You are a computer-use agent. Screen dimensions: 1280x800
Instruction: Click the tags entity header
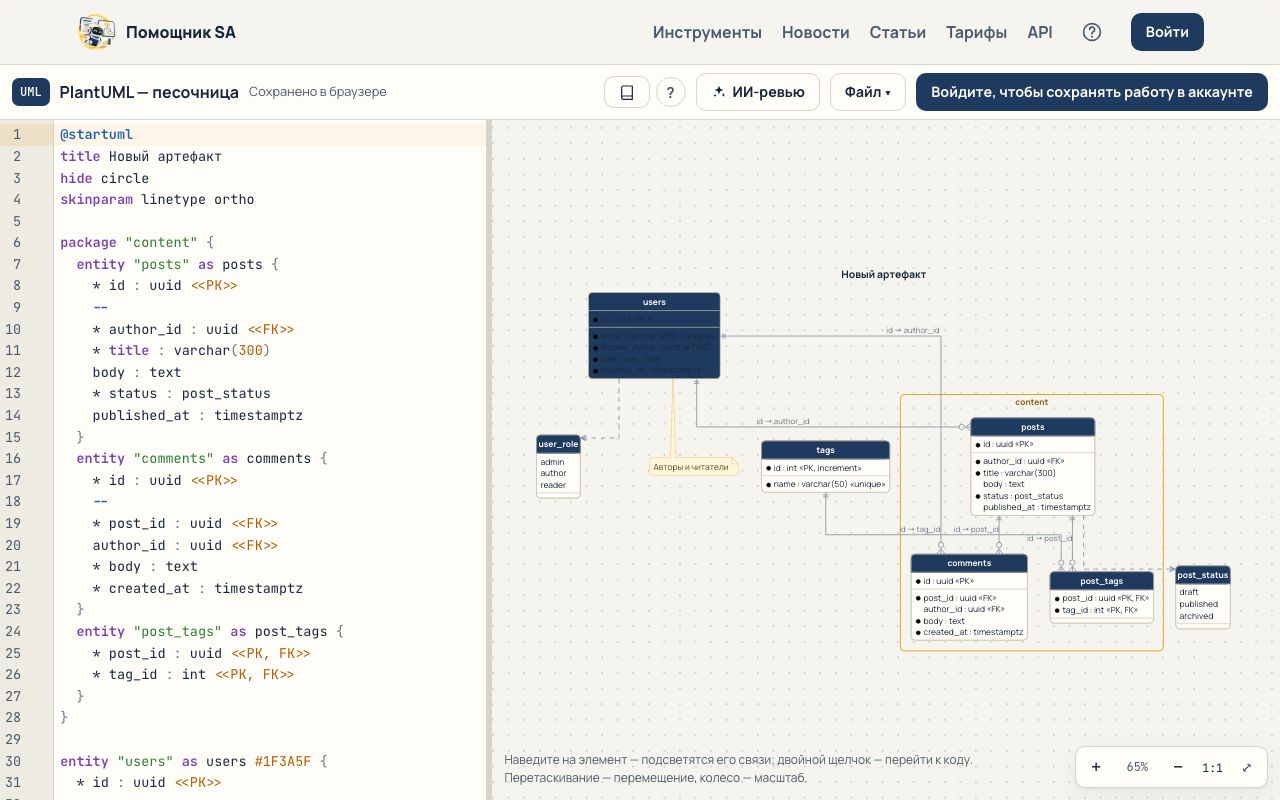click(x=825, y=450)
